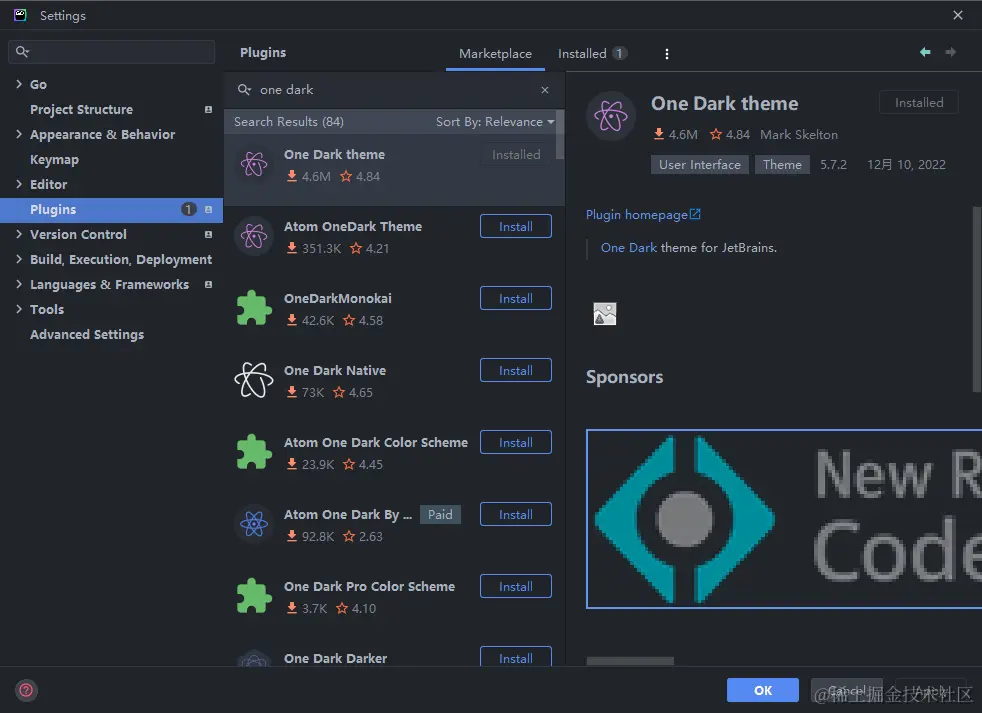Screen dimensions: 982x713
Task: Click One Dark theme list icon
Action: (254, 164)
